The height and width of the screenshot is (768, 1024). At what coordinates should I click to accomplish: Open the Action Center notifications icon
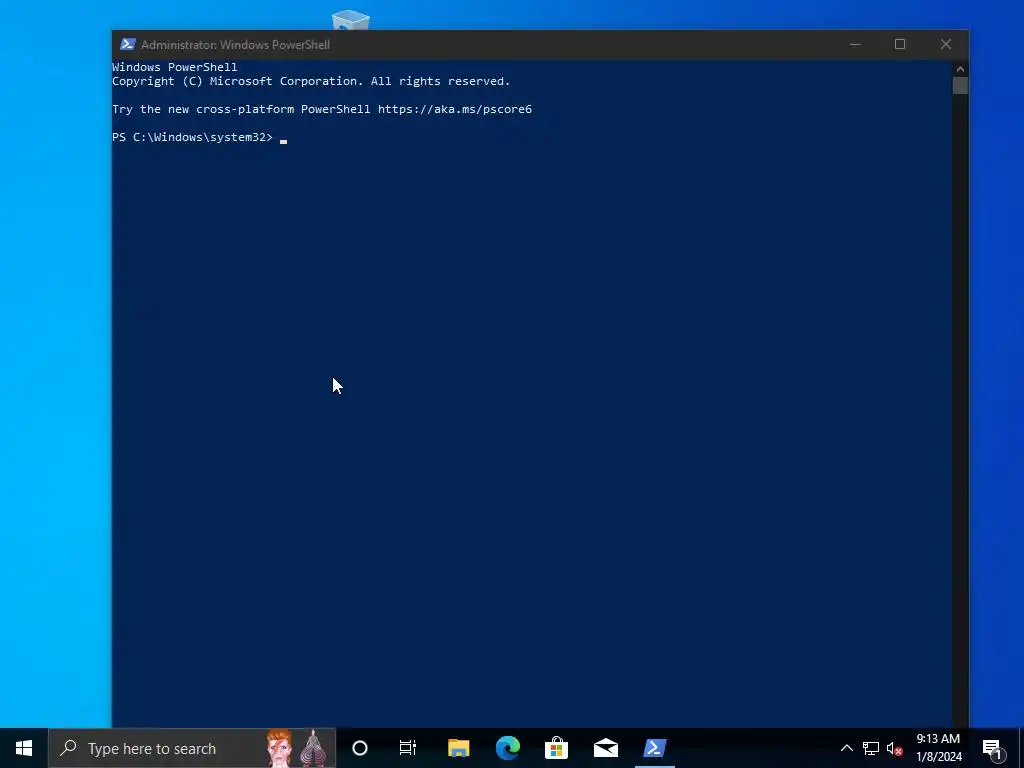pyautogui.click(x=991, y=748)
